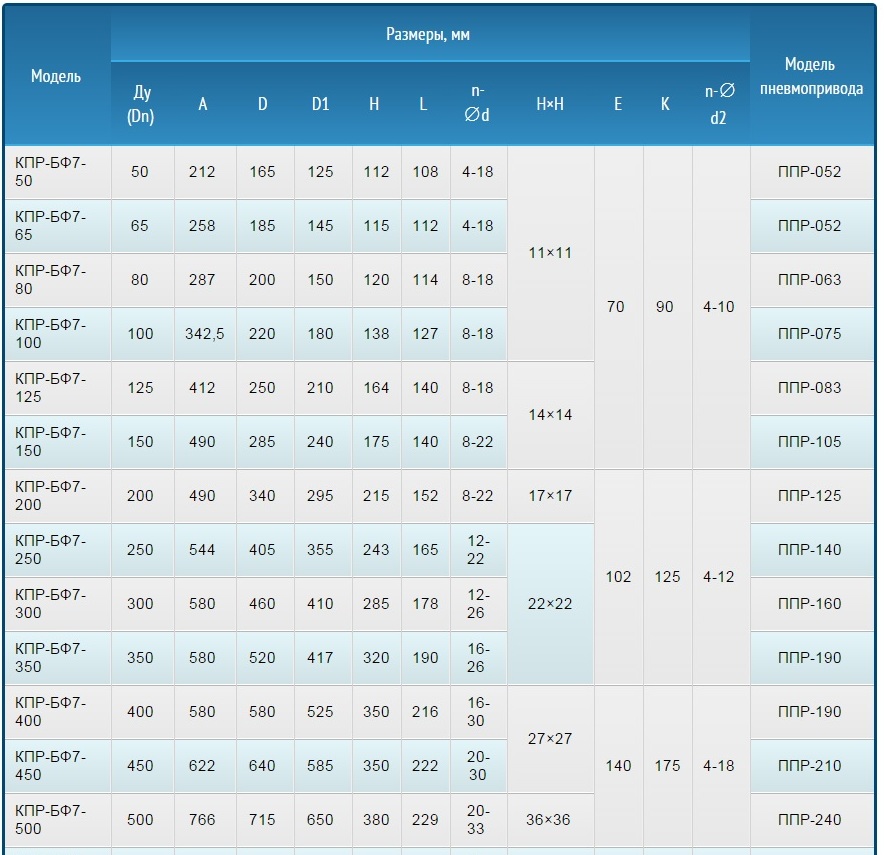
Task: Click the 17×17 cell
Action: point(550,496)
